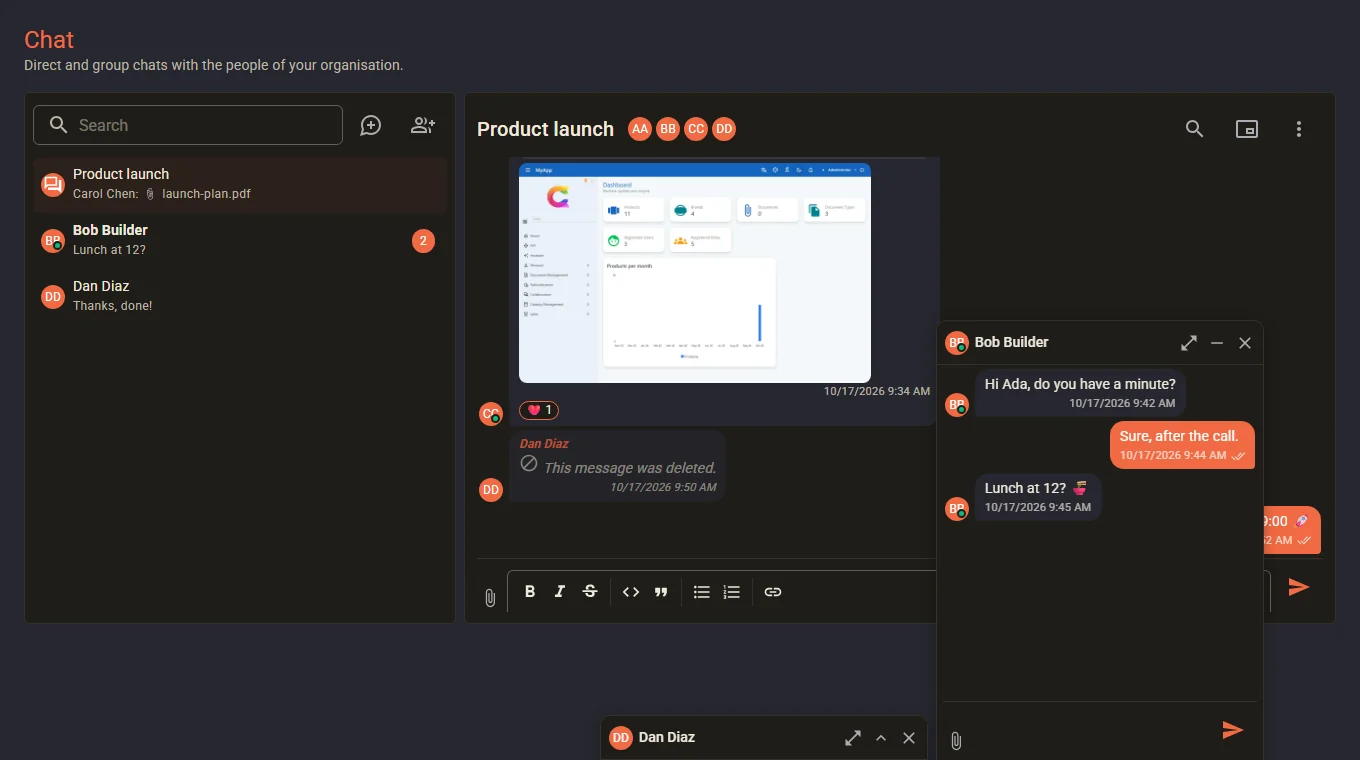Toggle the heart reaction on the screenshot message
The image size is (1360, 760).
coord(539,410)
